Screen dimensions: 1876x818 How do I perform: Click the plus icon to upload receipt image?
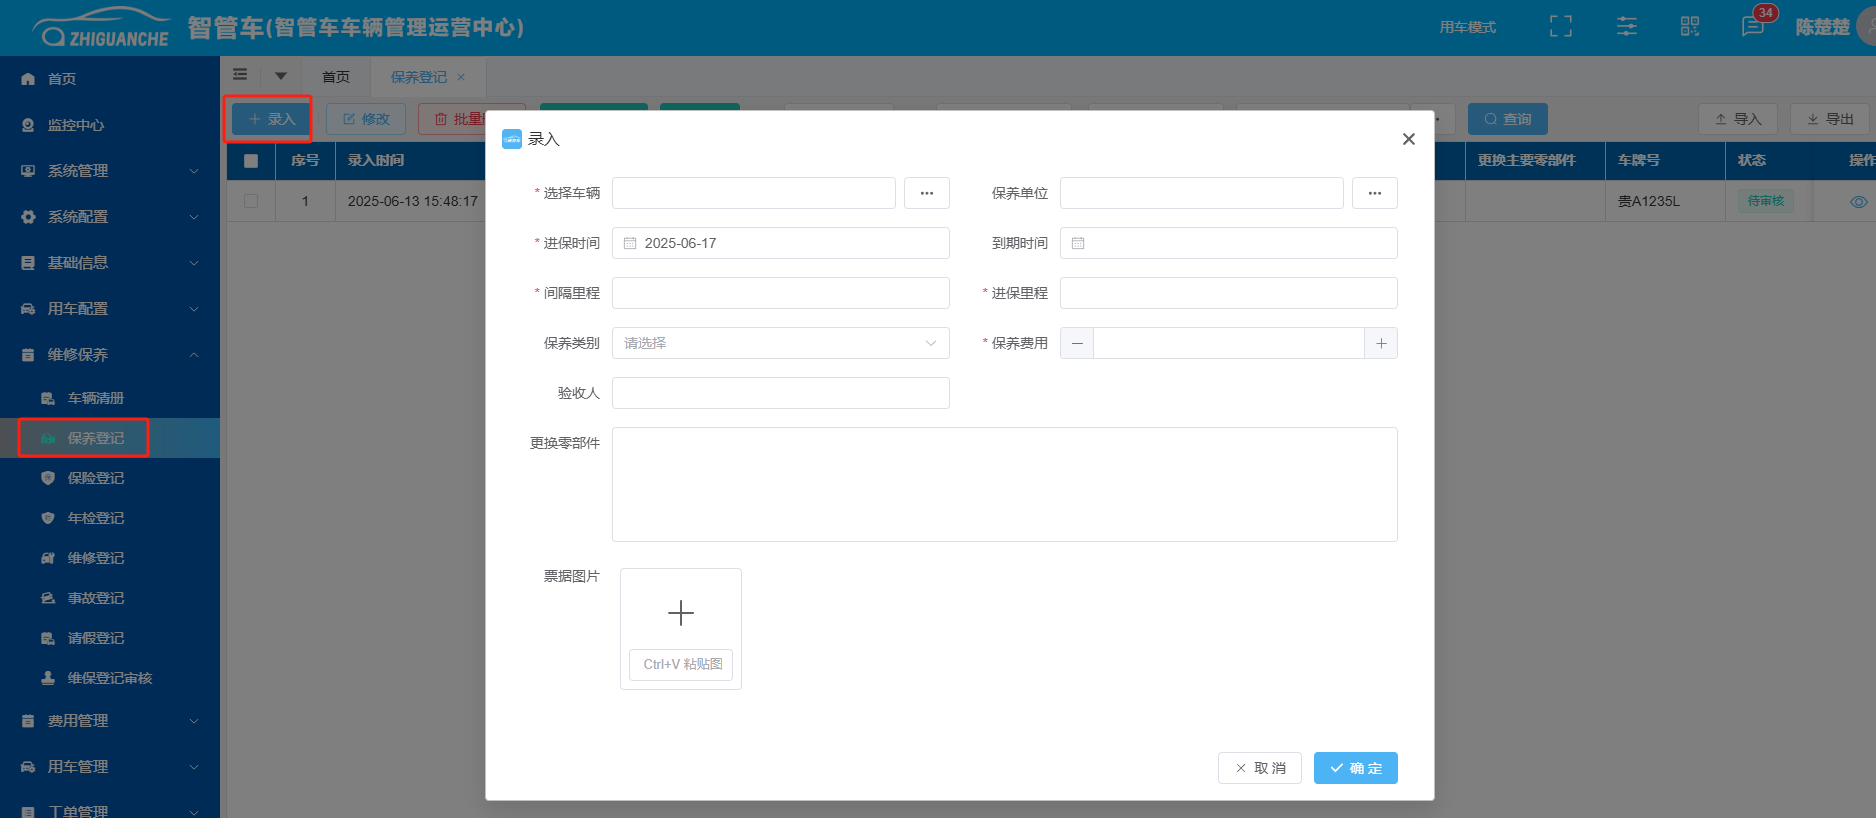tap(681, 612)
